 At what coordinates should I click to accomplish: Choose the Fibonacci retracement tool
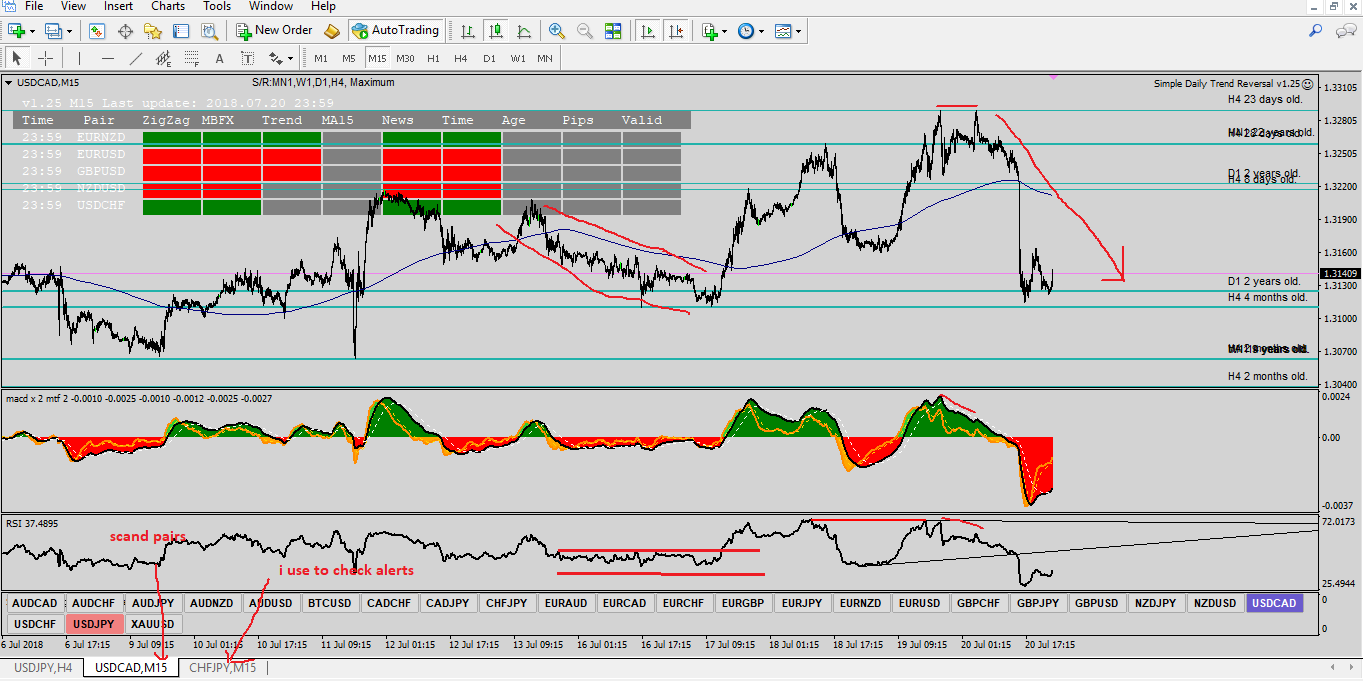192,58
